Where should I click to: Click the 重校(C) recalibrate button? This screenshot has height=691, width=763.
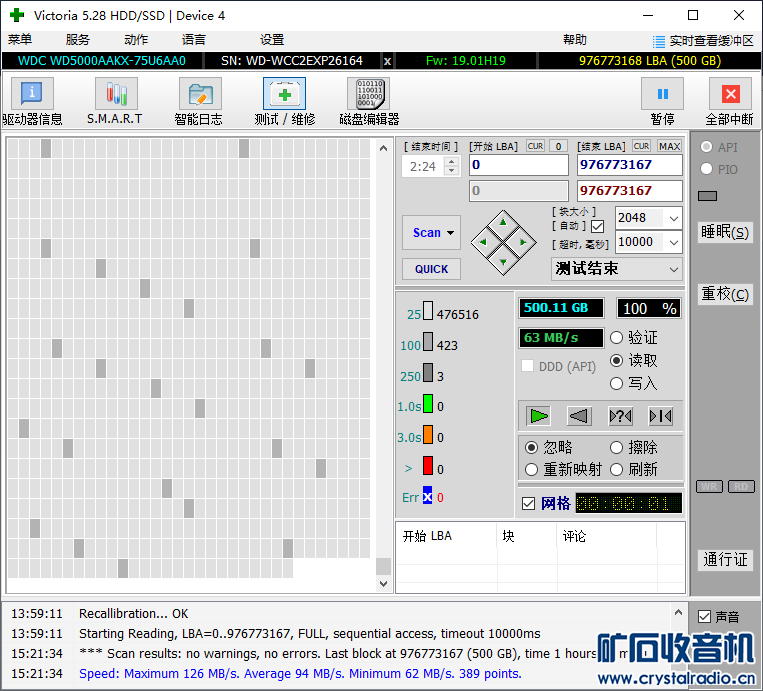[725, 294]
